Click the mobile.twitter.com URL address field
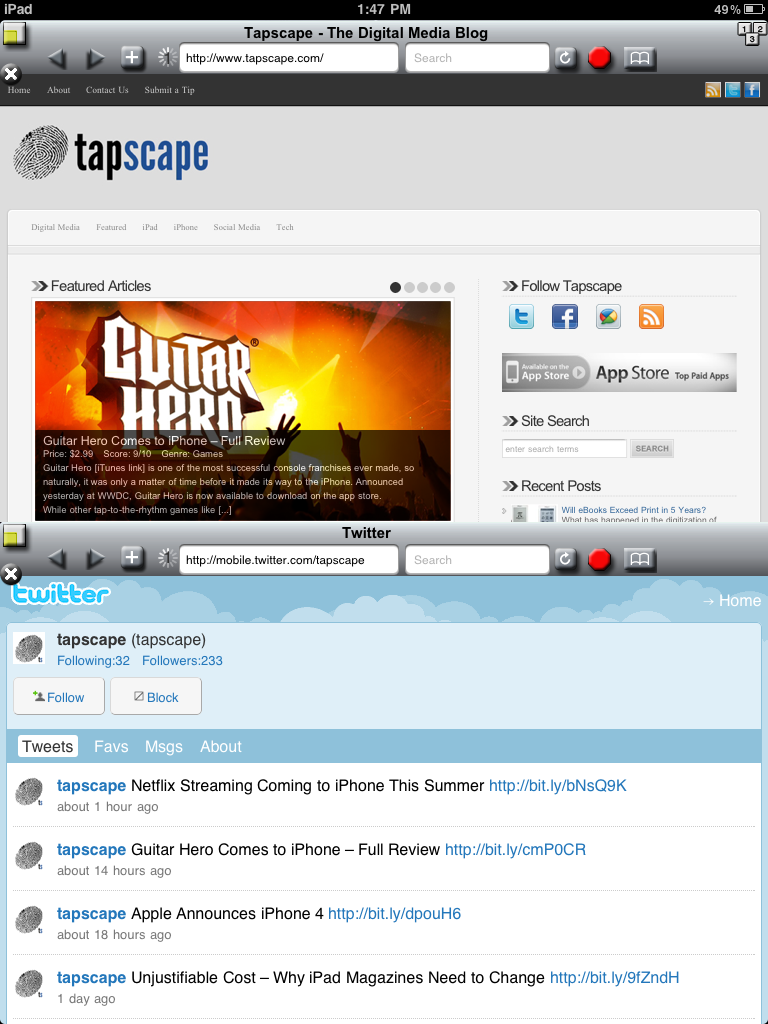 click(288, 560)
